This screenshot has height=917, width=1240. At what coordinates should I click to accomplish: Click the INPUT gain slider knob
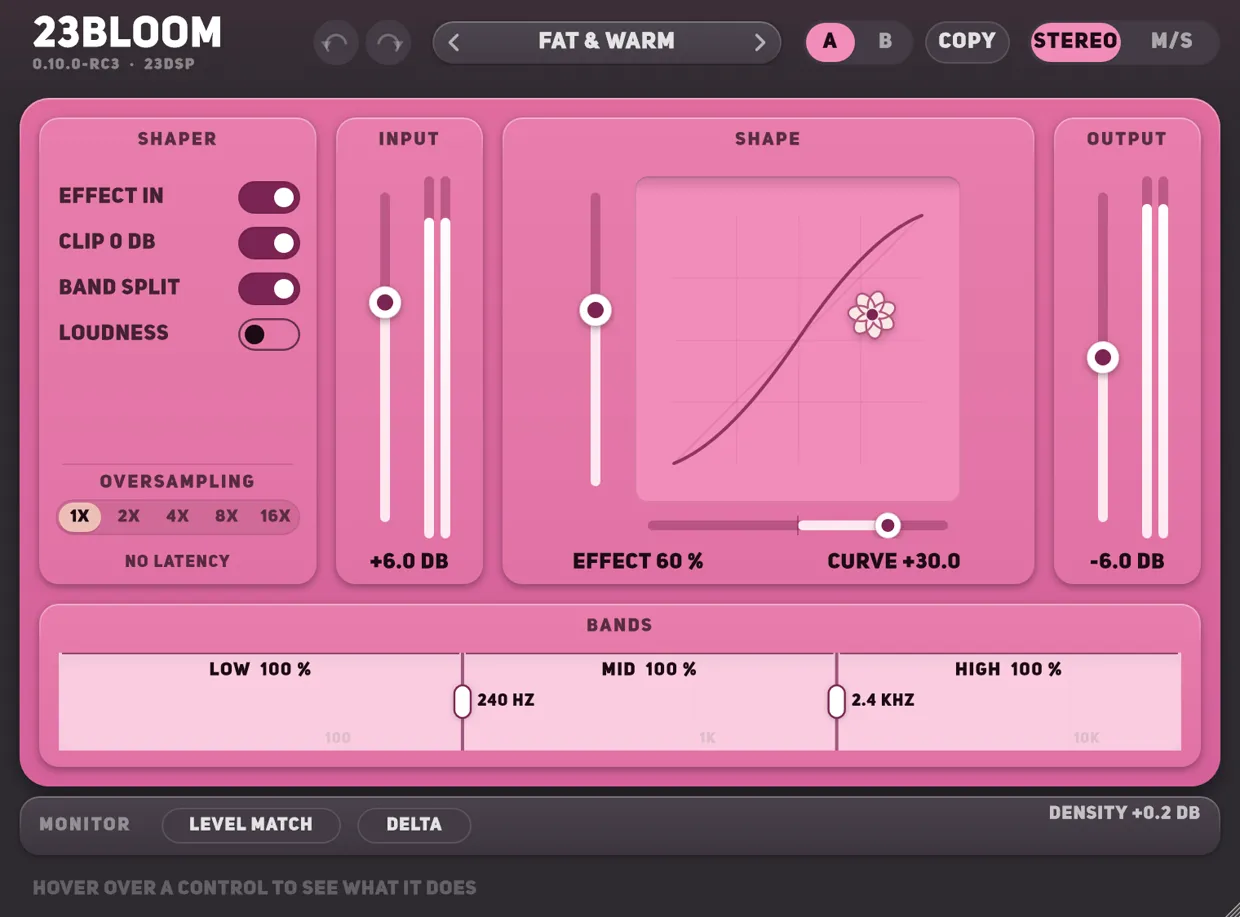385,302
